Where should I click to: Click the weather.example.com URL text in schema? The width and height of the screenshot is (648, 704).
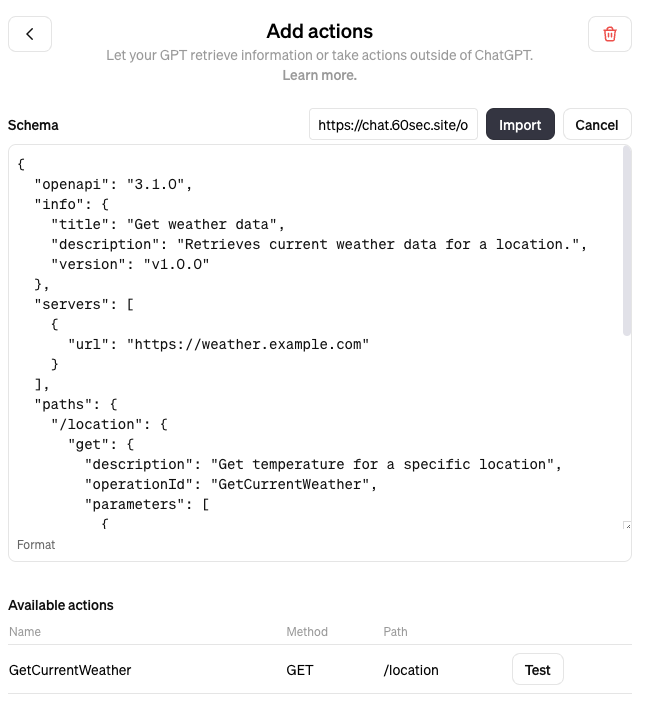247,344
